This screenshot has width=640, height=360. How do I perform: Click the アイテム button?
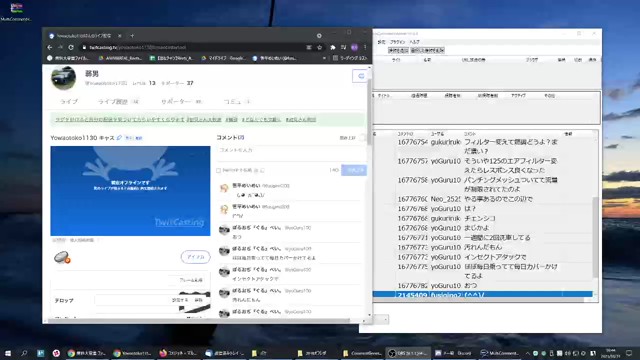196,257
